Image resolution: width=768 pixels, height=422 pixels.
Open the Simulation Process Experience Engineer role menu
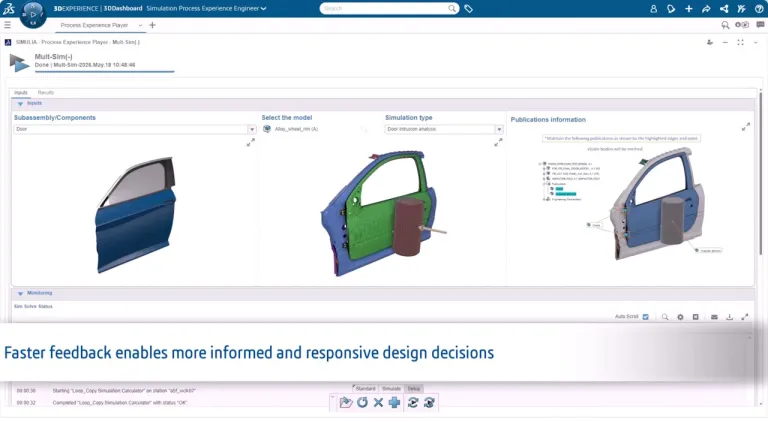pos(206,8)
